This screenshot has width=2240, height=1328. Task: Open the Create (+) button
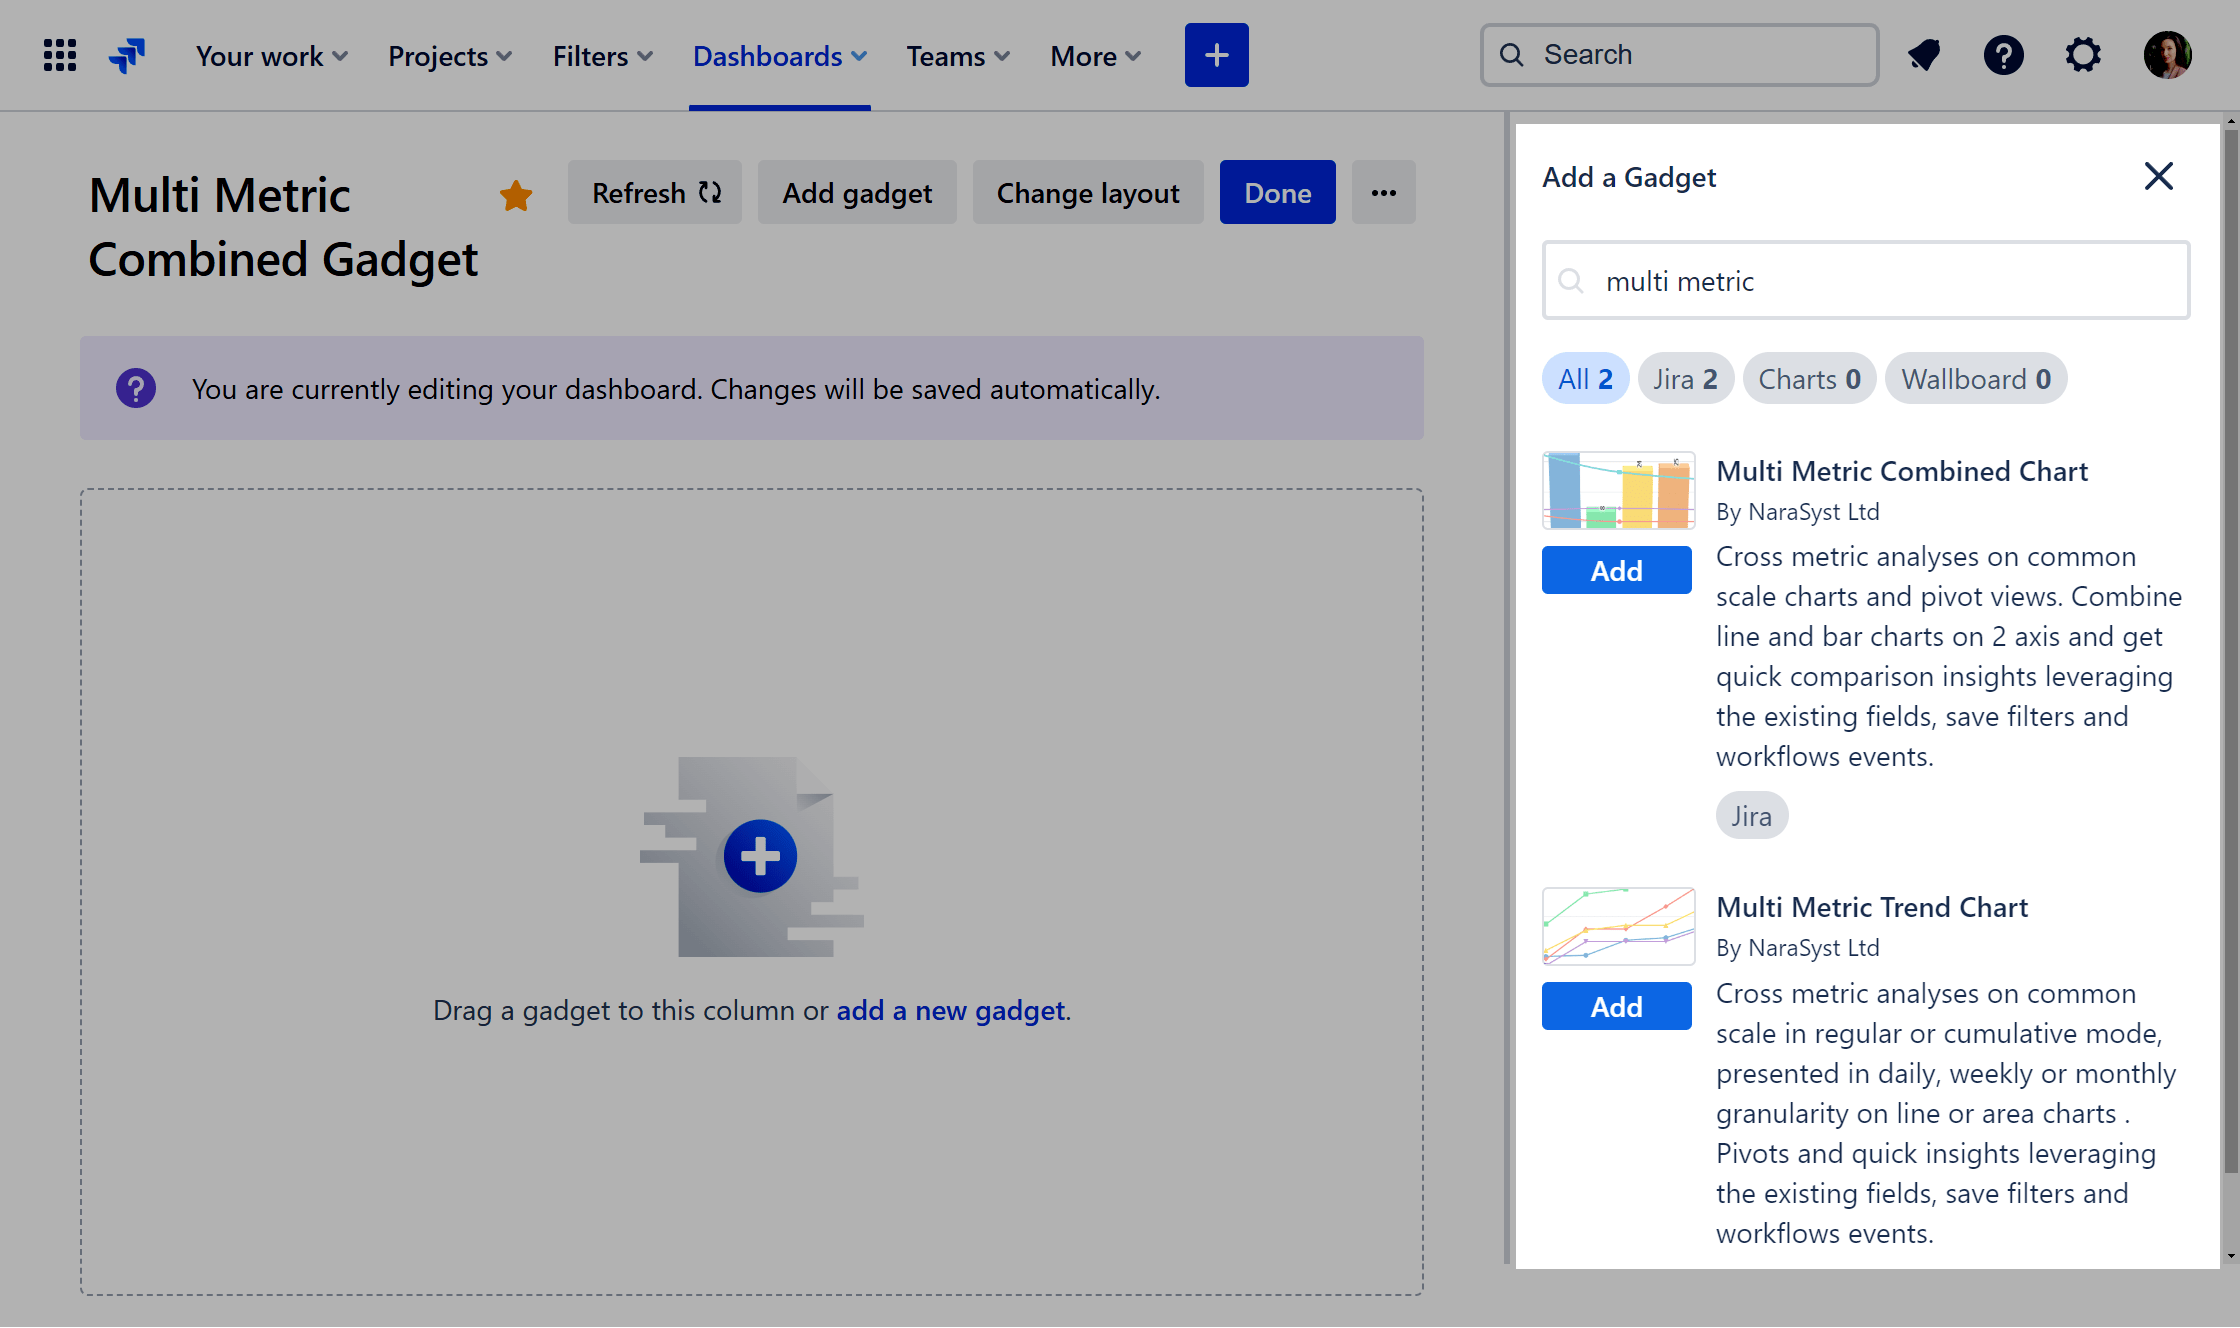pyautogui.click(x=1216, y=55)
